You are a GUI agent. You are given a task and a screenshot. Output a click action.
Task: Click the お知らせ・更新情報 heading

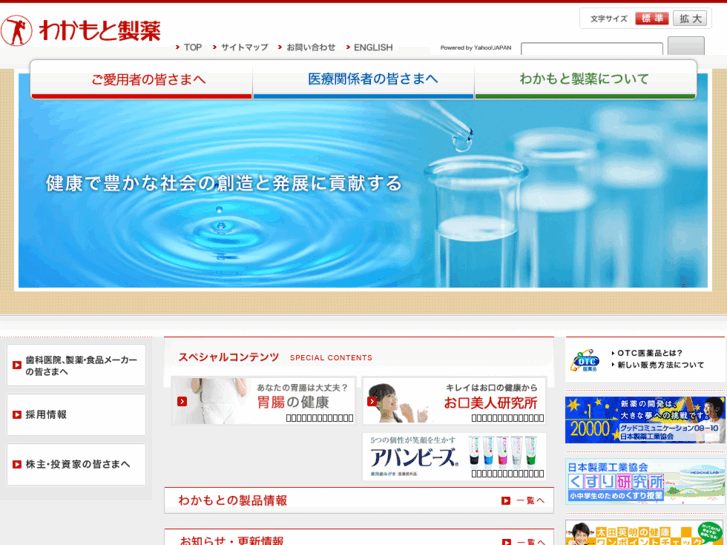click(231, 540)
